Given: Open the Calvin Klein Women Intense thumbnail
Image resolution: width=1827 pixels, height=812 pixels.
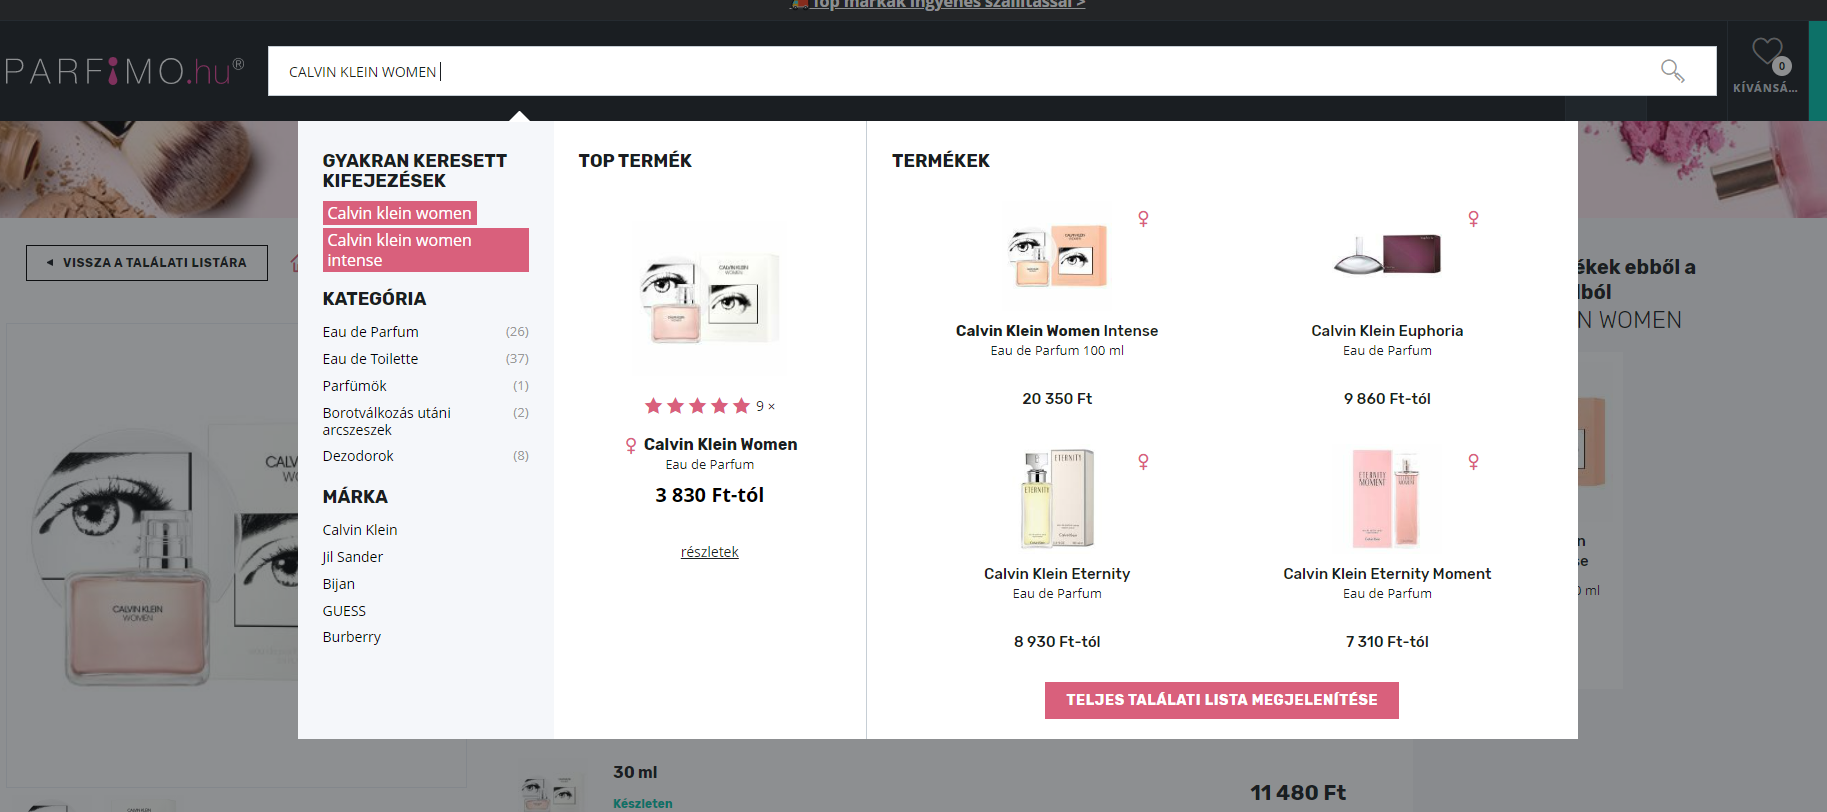Looking at the screenshot, I should 1056,255.
